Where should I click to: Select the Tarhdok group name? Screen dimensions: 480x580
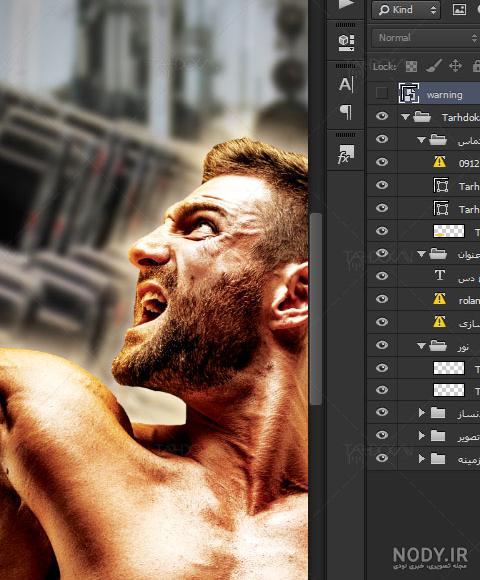[461, 118]
